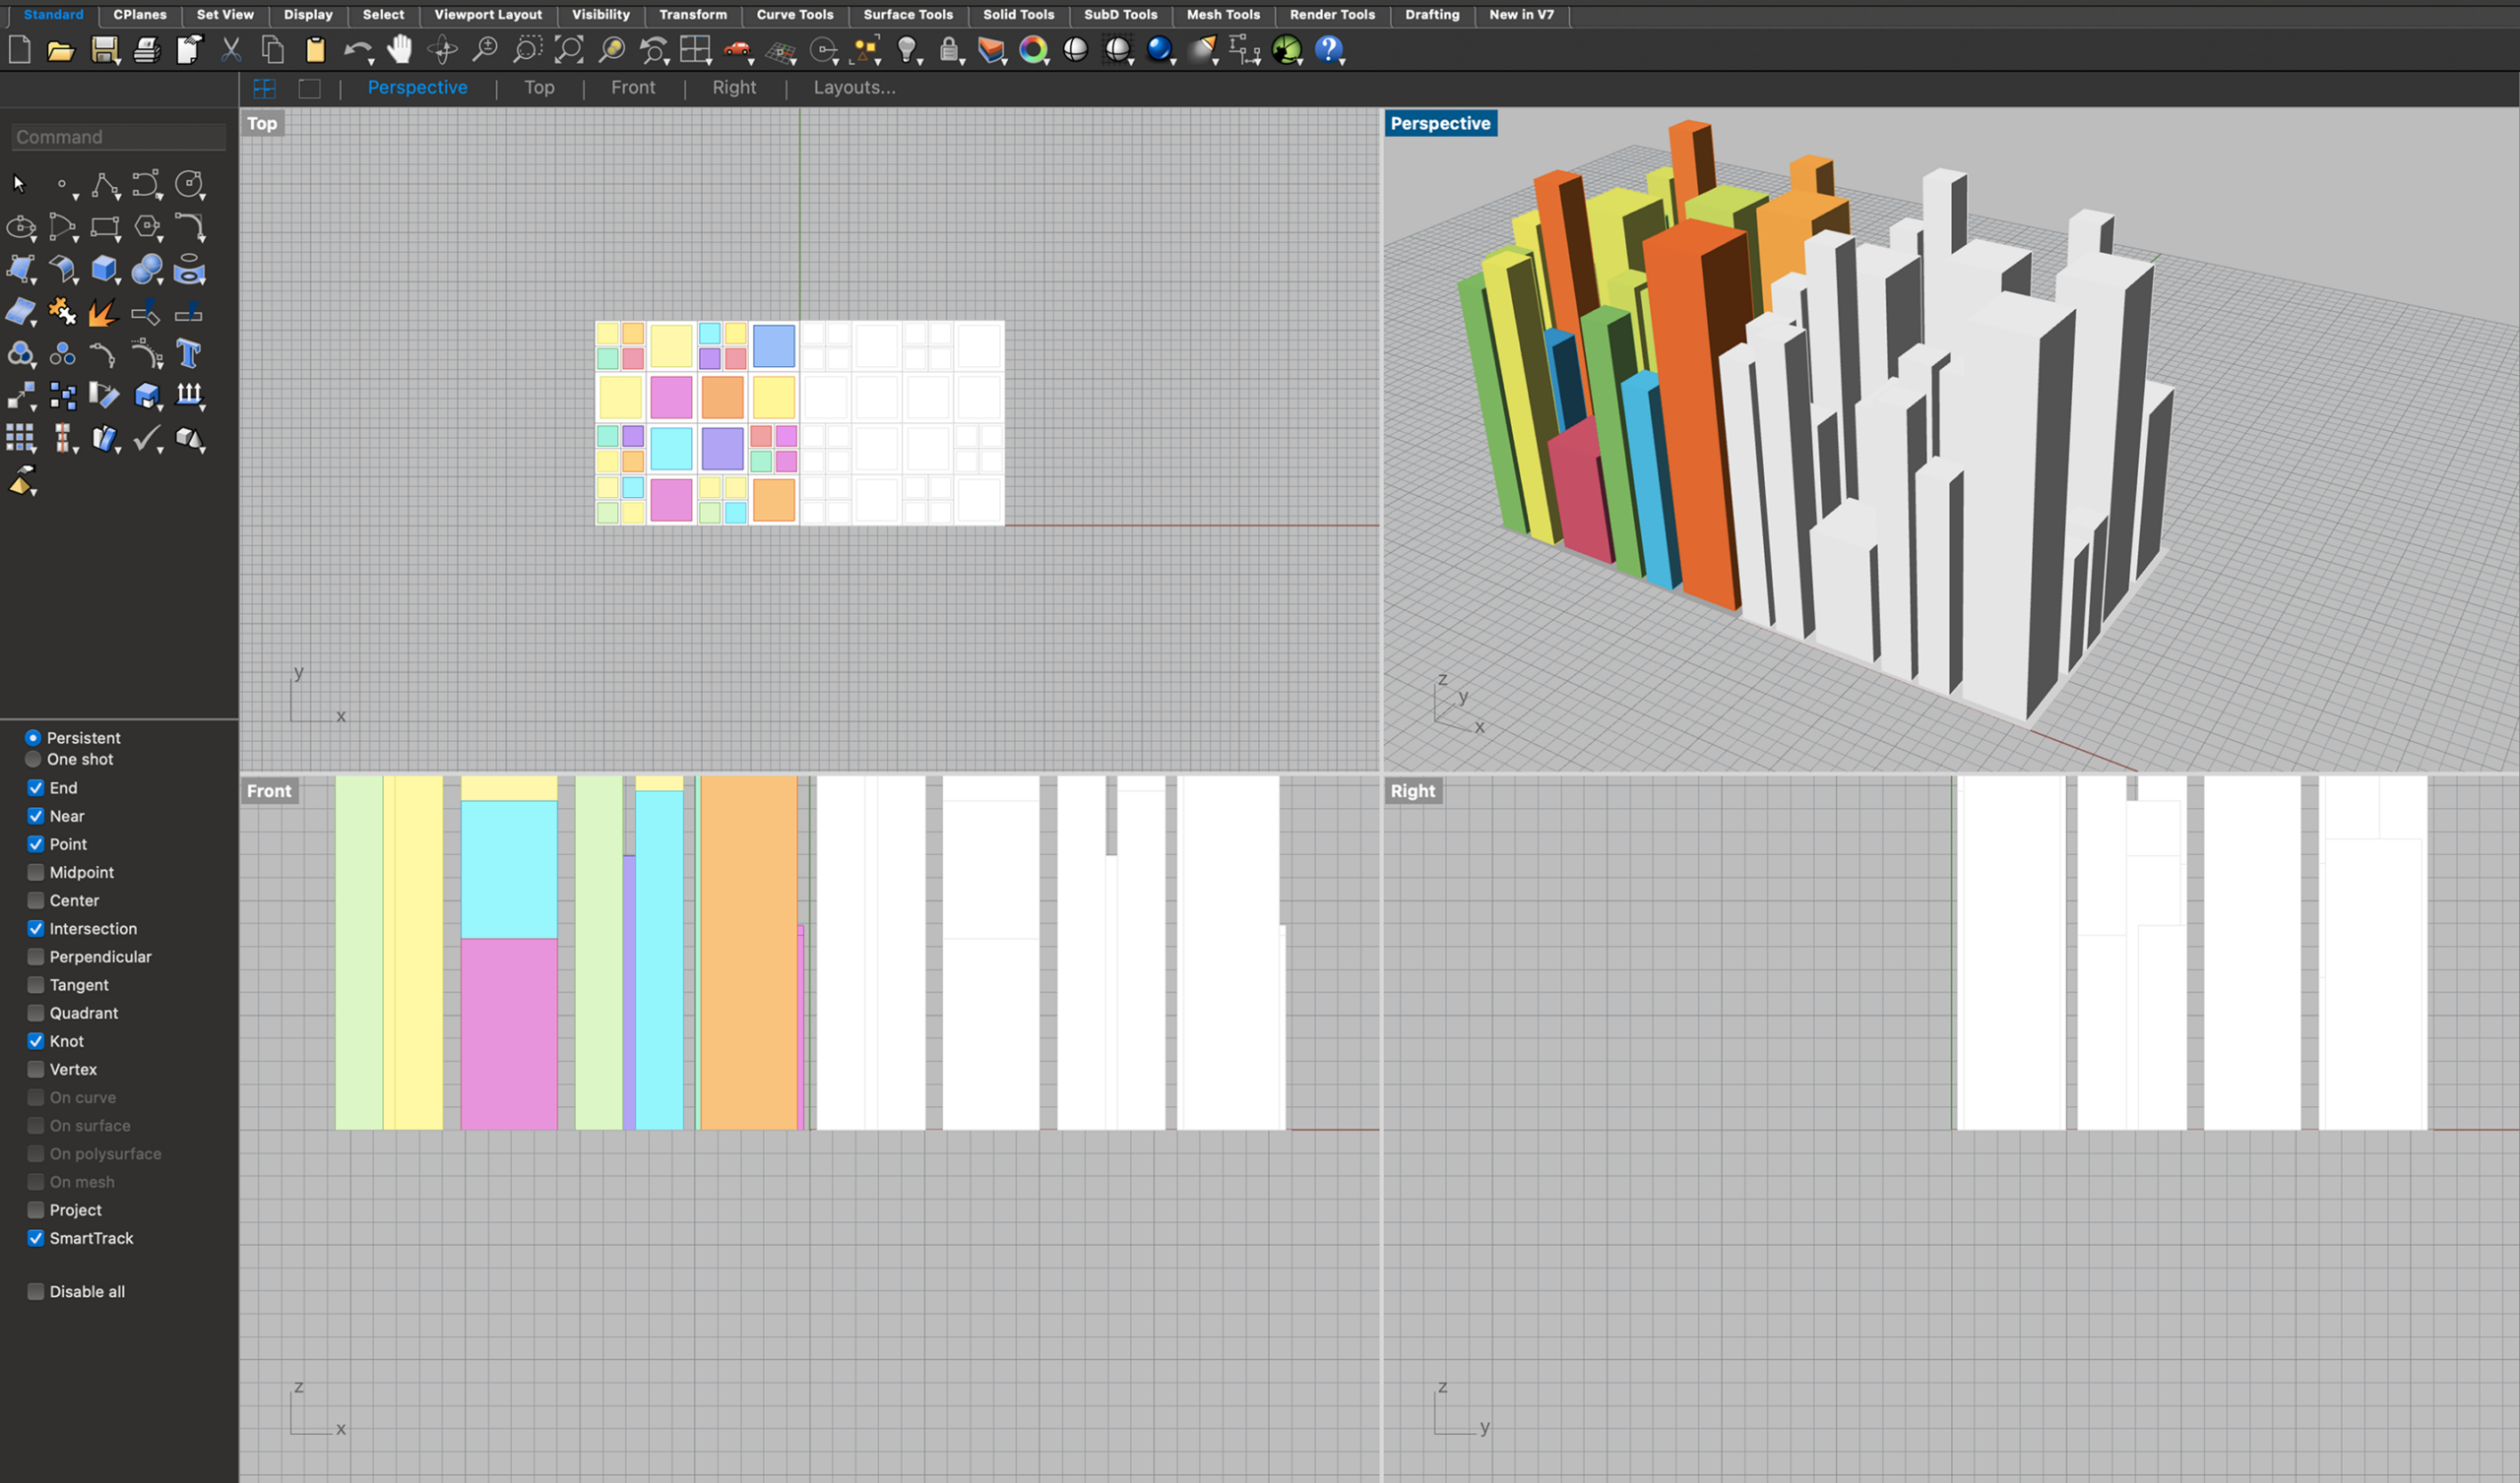Image resolution: width=2520 pixels, height=1483 pixels.
Task: Open the Solid Tools tab
Action: click(1018, 14)
